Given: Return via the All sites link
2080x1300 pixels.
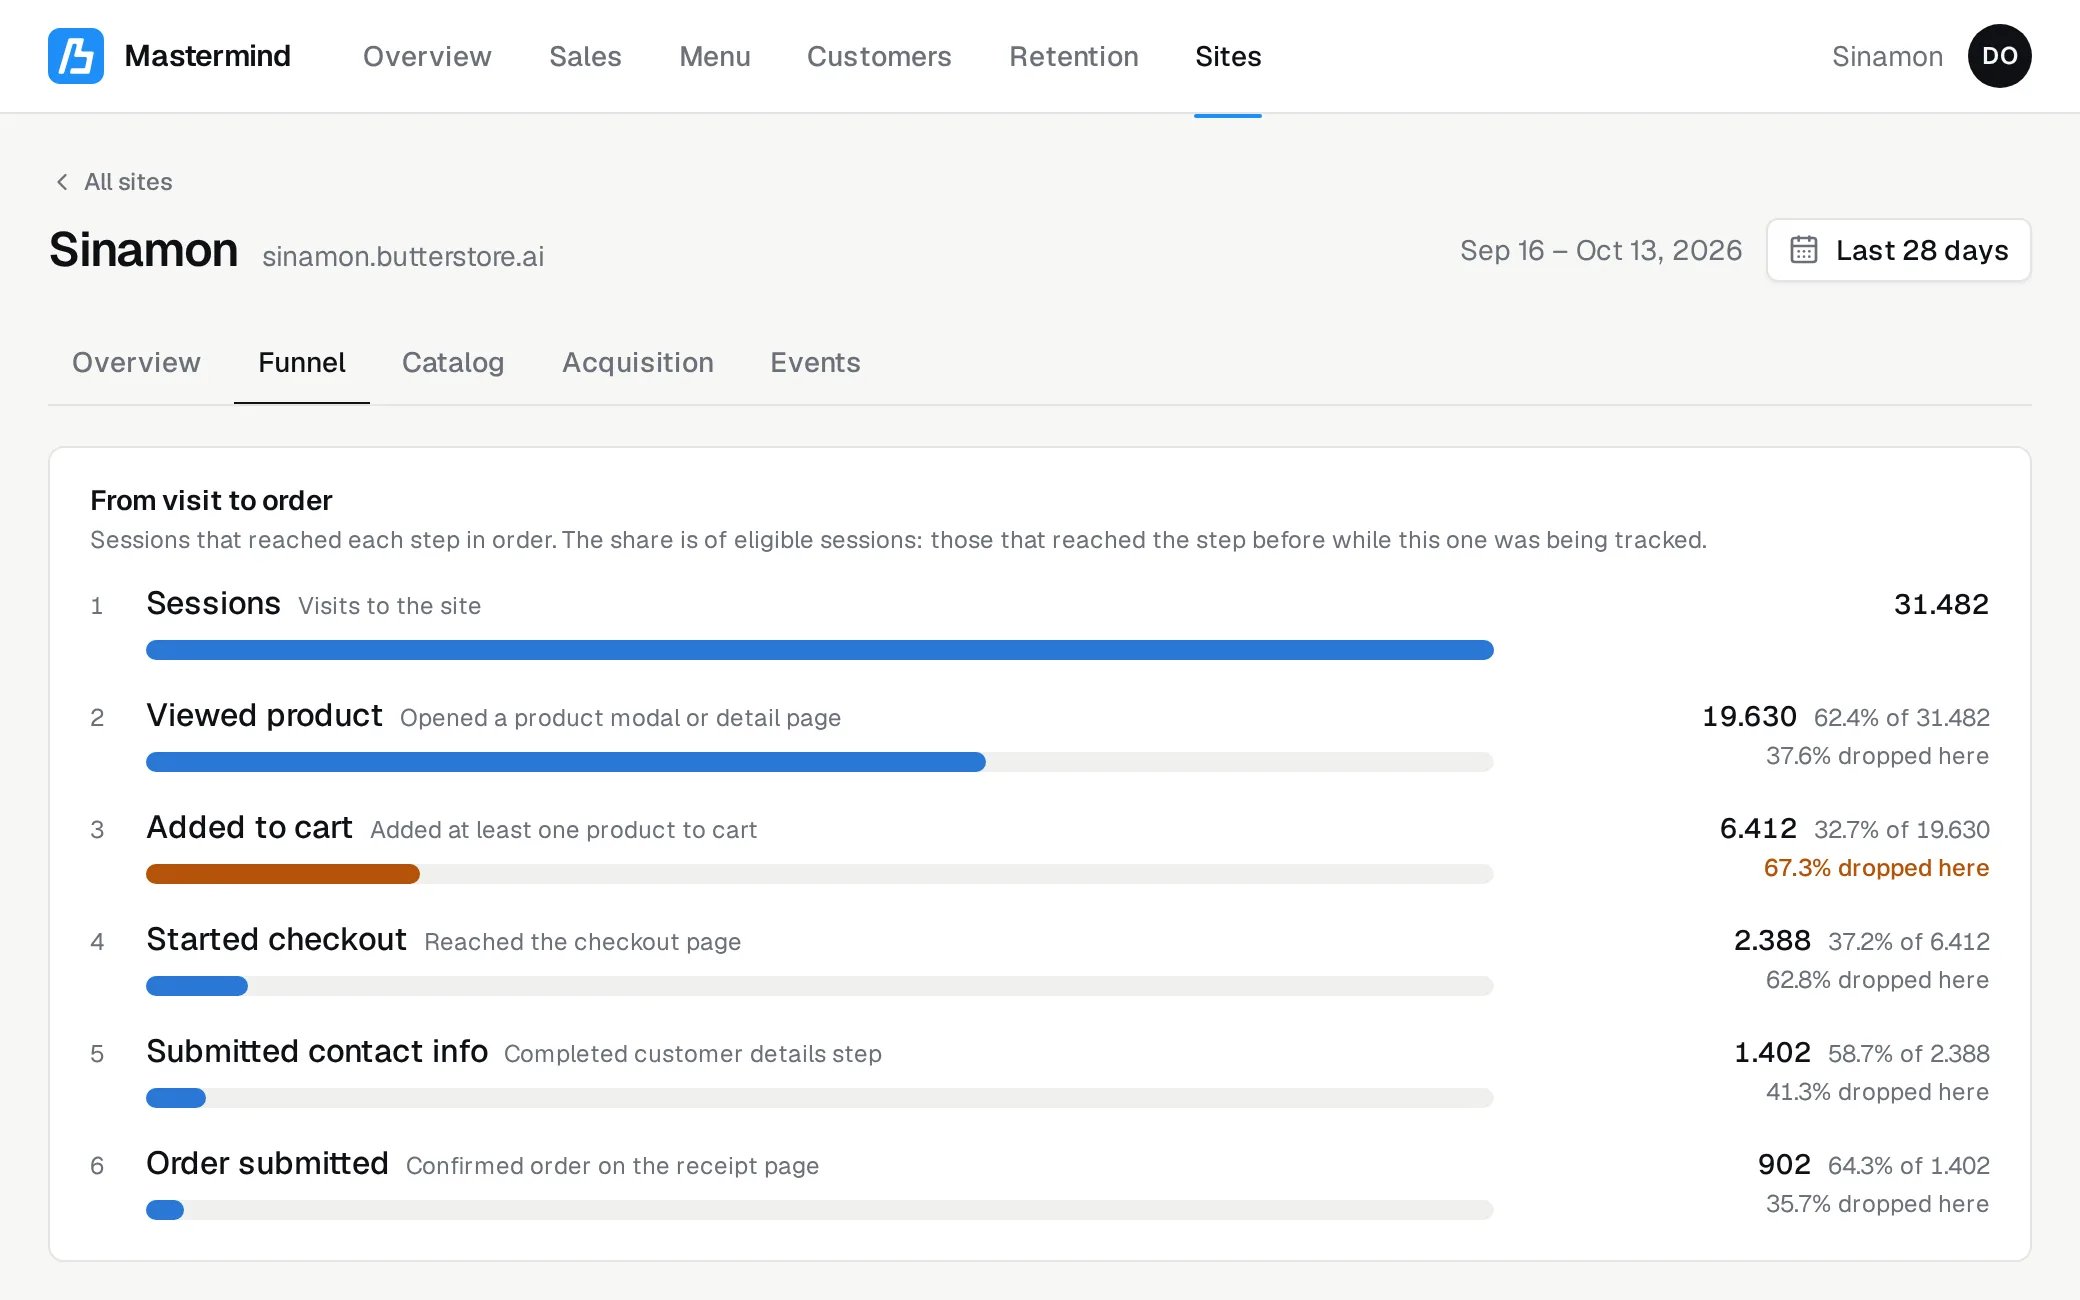Looking at the screenshot, I should coord(128,182).
